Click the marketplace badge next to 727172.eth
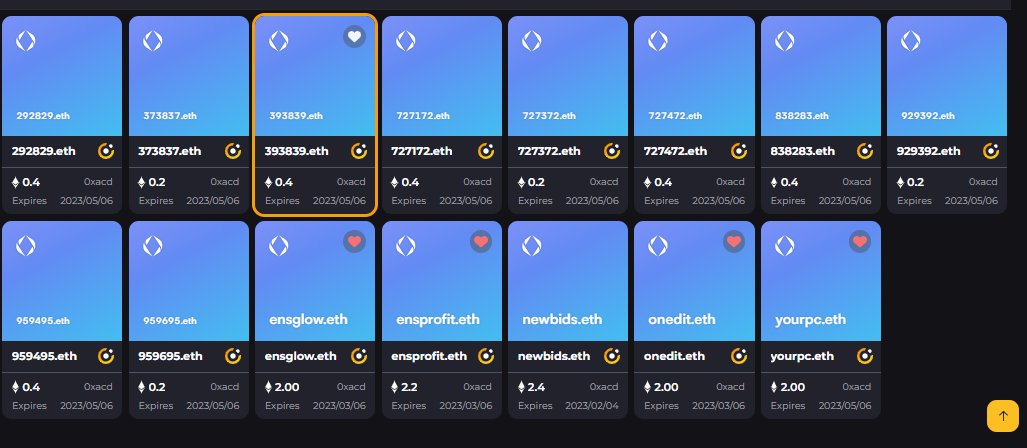1027x448 pixels. [485, 151]
